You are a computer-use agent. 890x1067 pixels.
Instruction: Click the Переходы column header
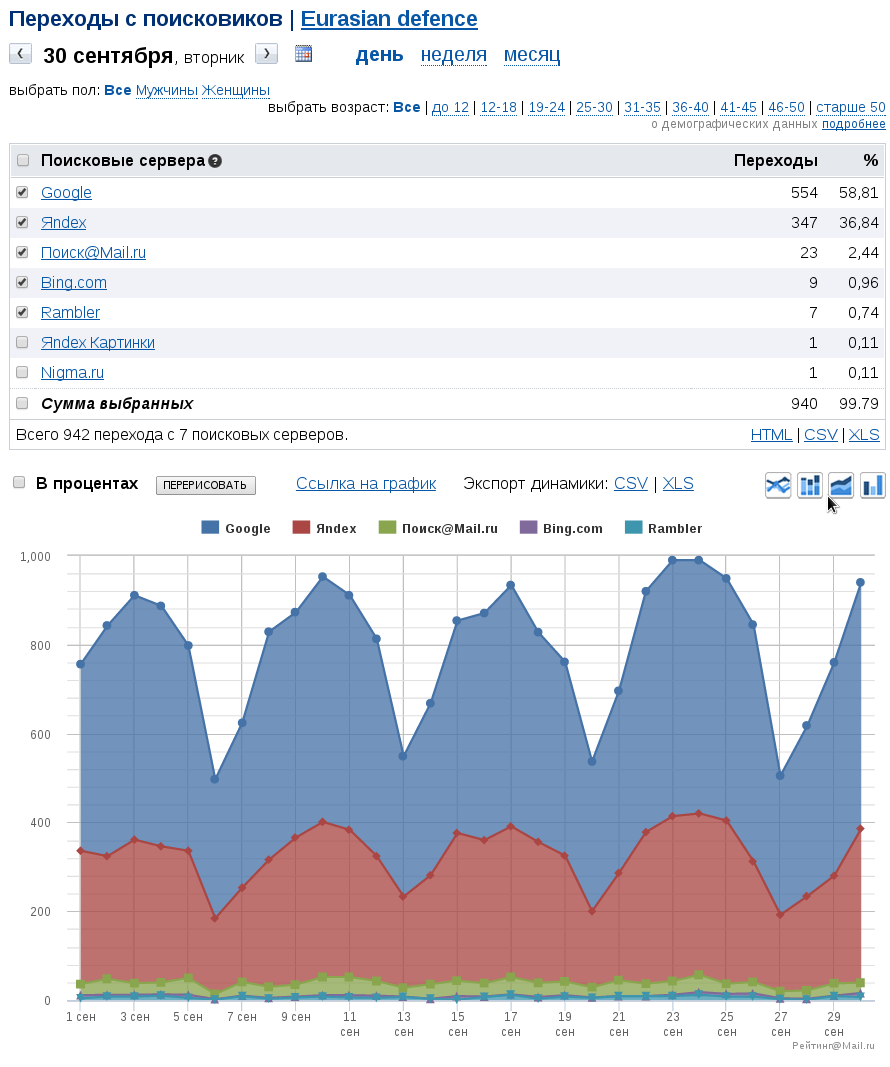coord(776,161)
